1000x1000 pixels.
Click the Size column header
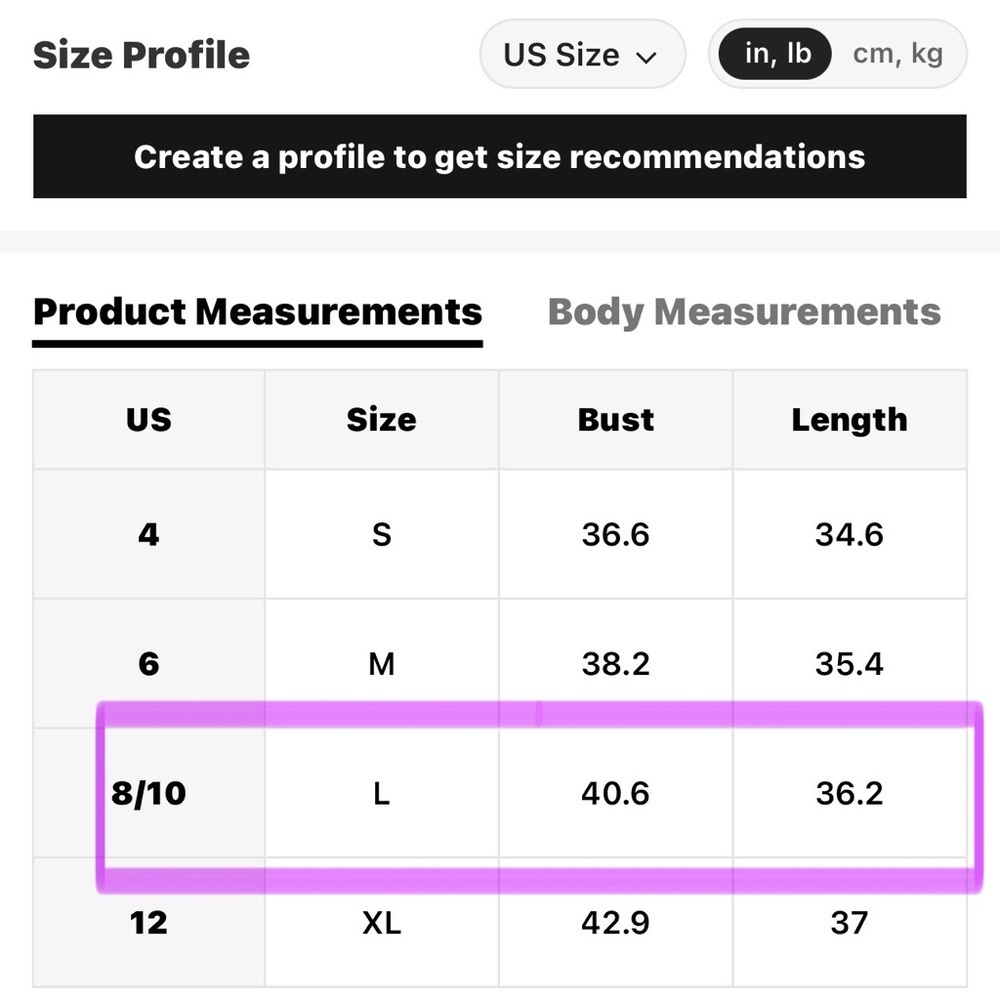coord(381,420)
